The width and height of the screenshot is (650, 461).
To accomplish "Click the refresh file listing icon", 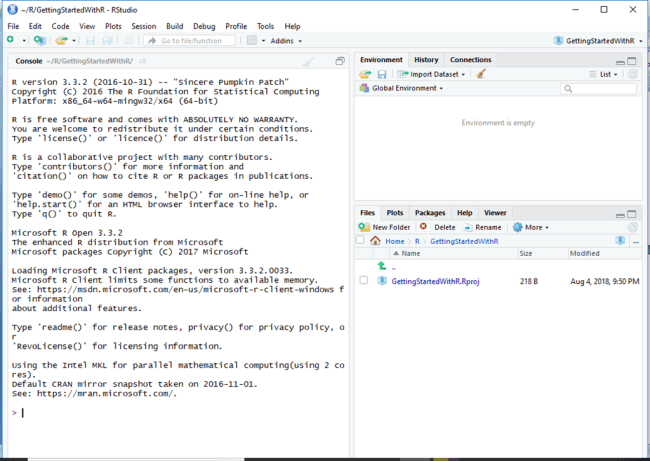I will 633,227.
